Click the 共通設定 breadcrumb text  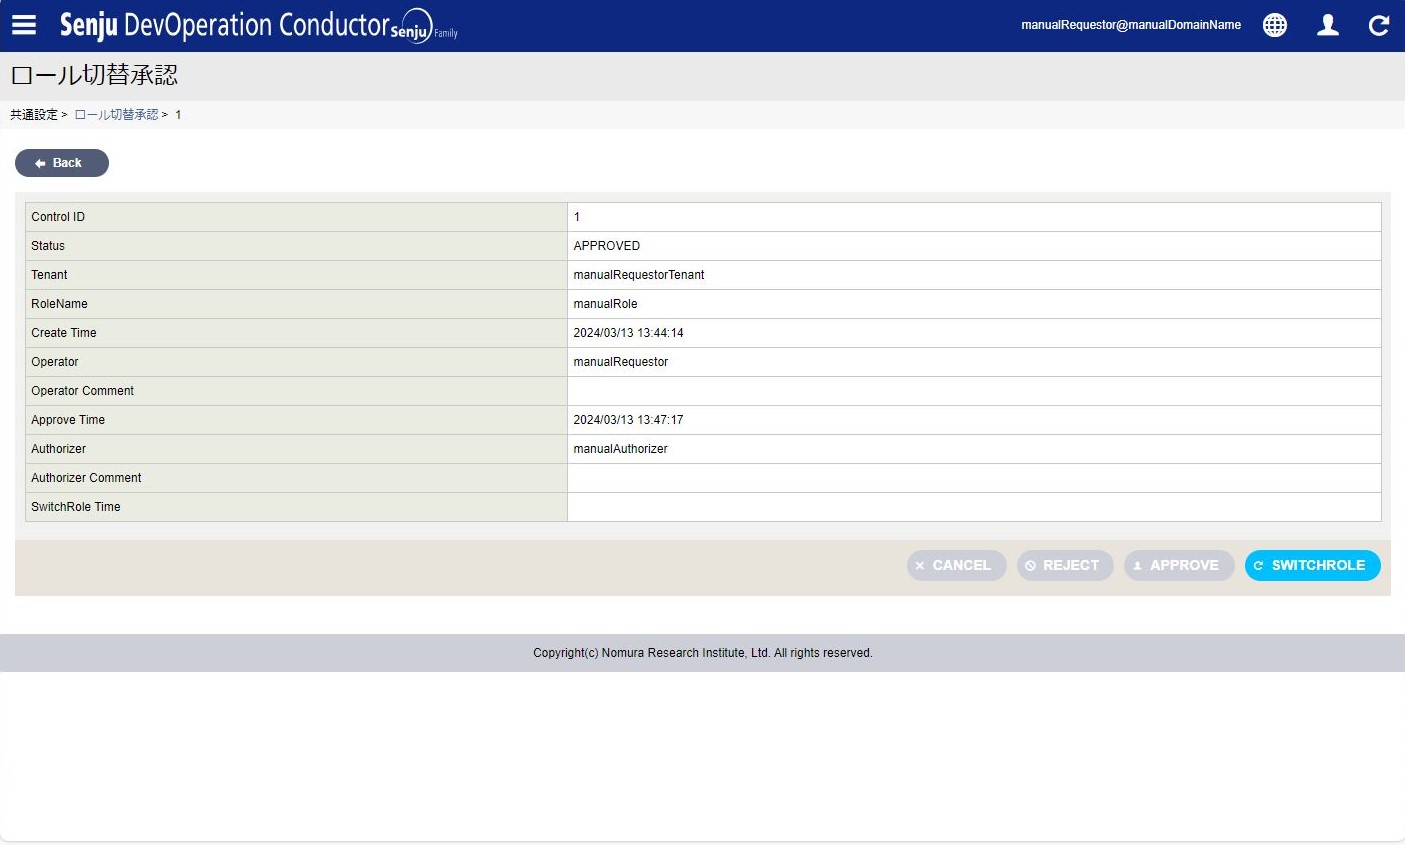(34, 115)
